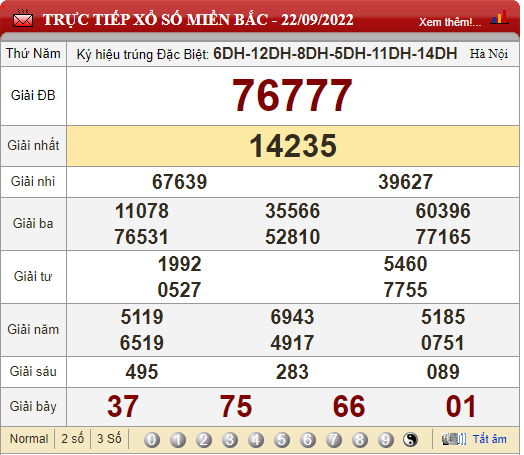Click seventh prize number 37
This screenshot has height=455, width=524.
[x=123, y=407]
